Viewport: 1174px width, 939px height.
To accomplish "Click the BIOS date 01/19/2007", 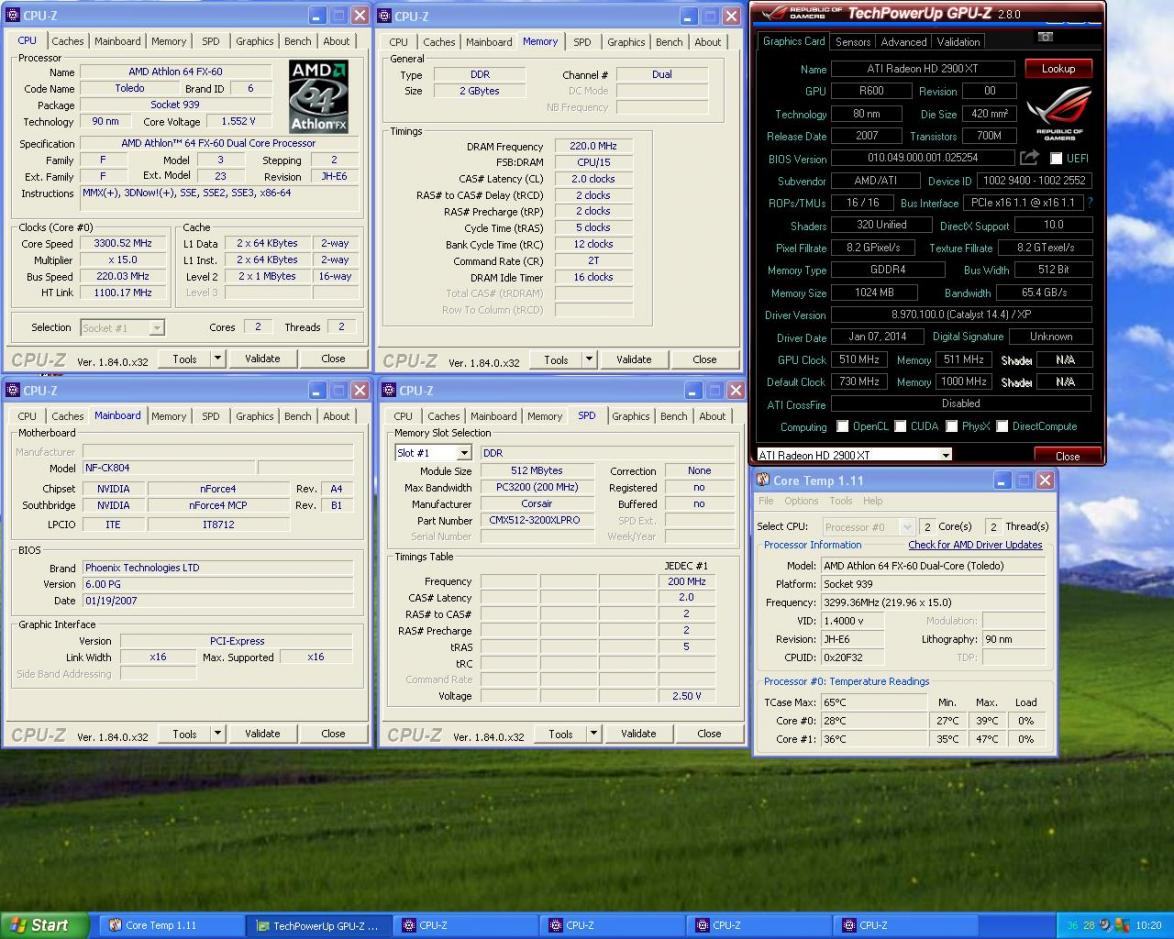I will 217,601.
